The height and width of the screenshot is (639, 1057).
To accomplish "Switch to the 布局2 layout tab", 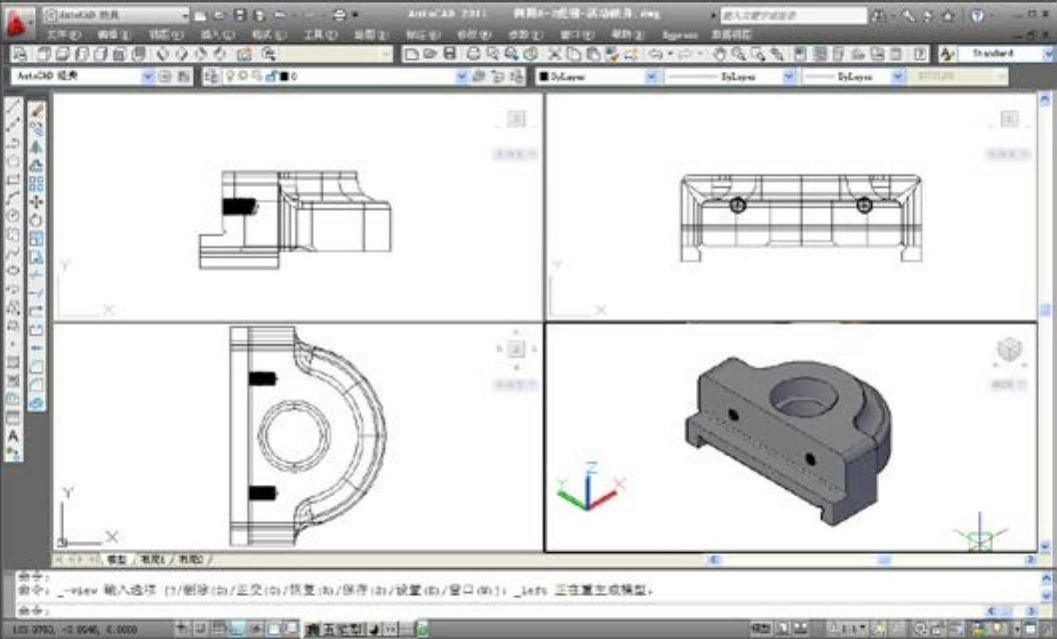I will pos(191,559).
